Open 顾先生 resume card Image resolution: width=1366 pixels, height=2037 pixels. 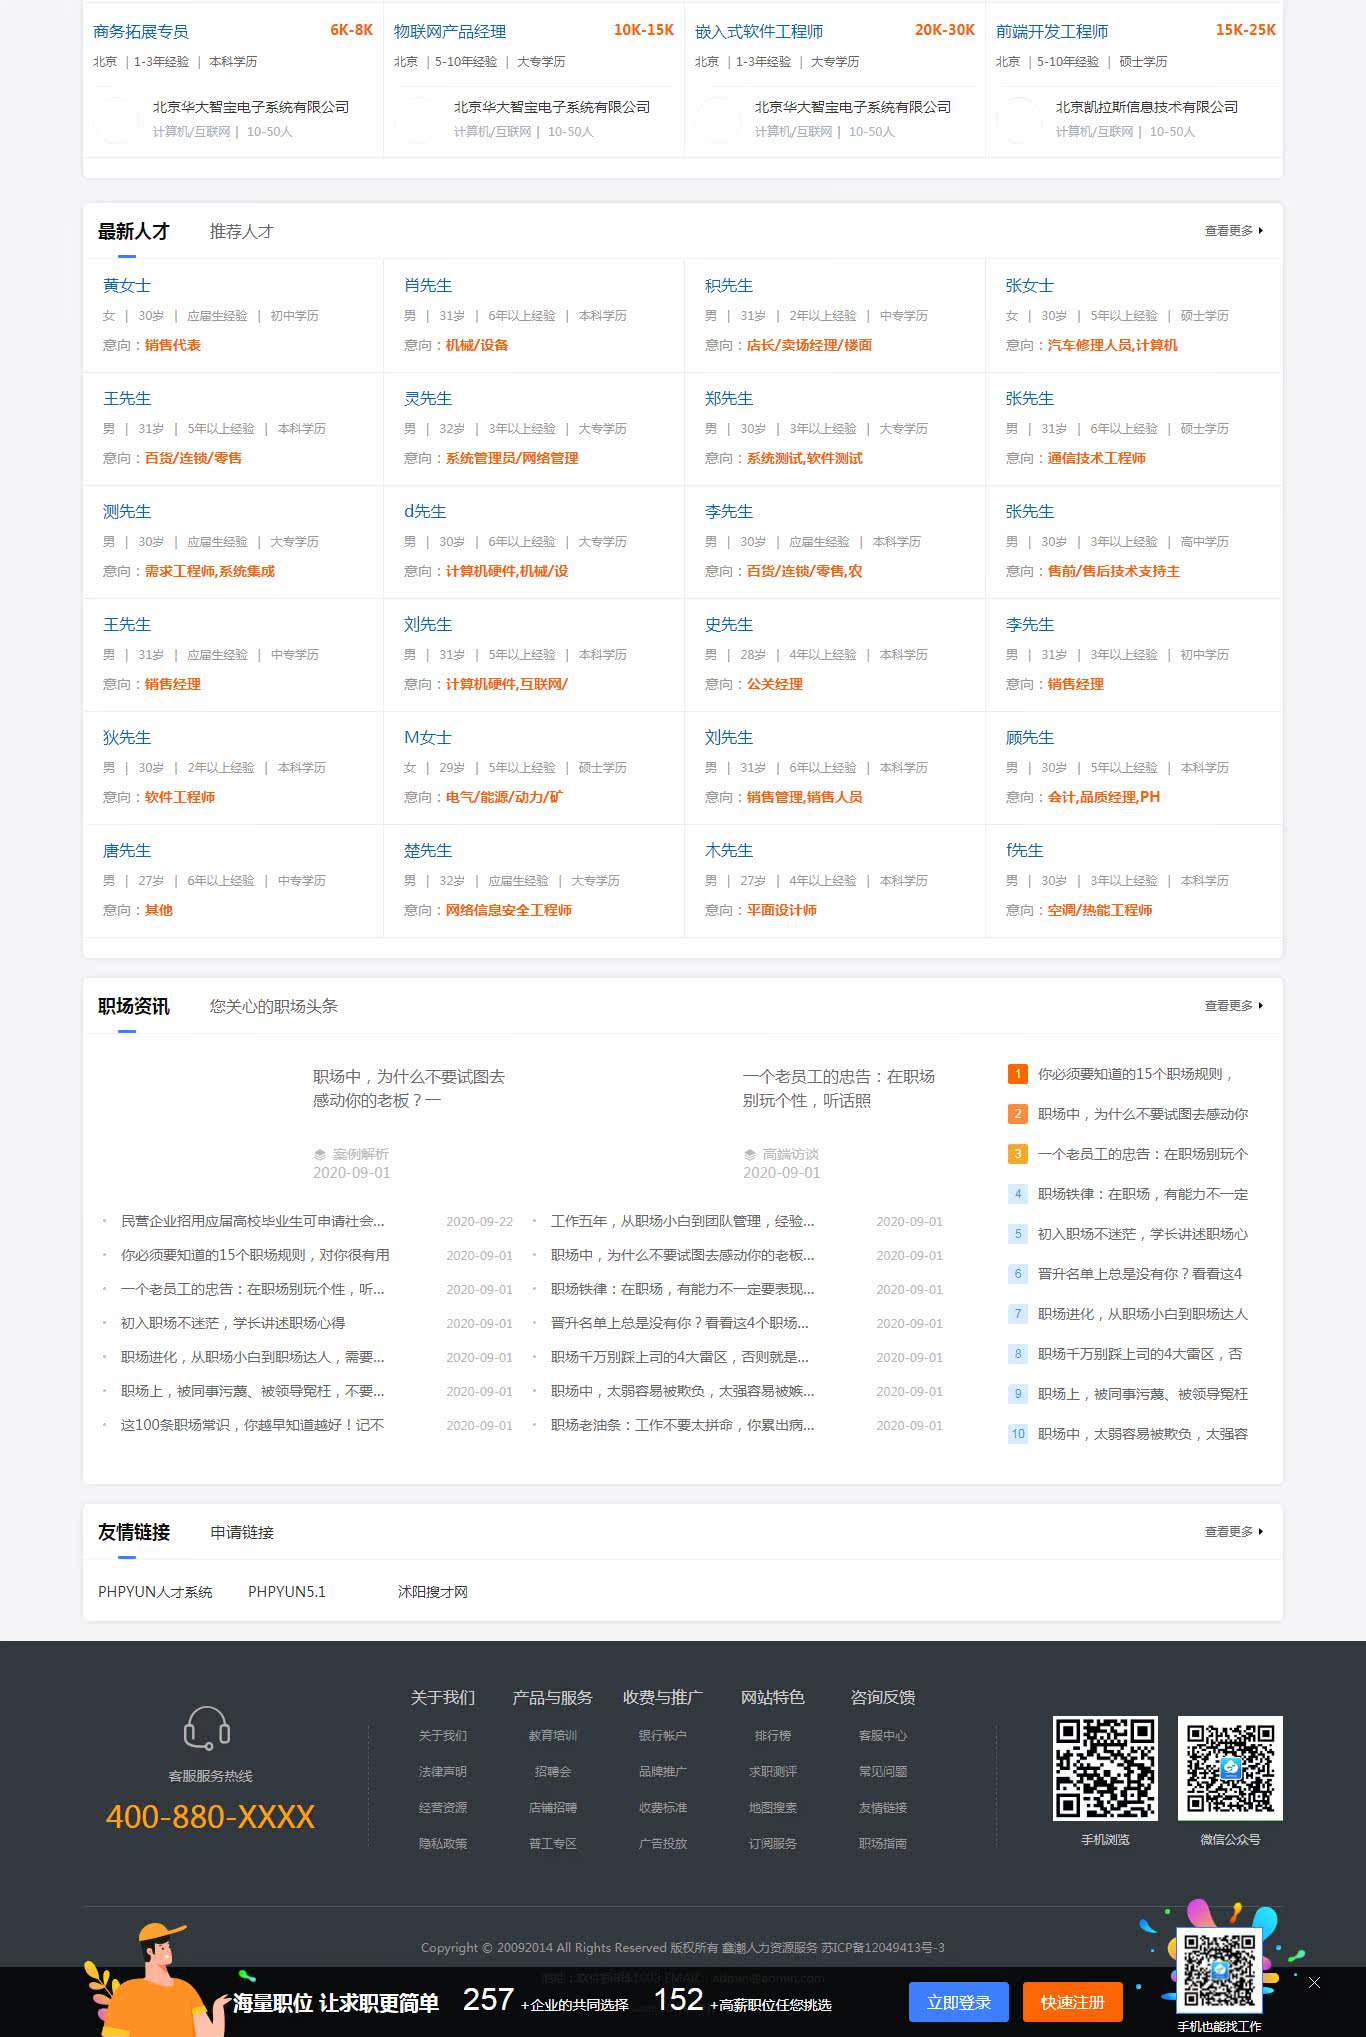(1030, 738)
